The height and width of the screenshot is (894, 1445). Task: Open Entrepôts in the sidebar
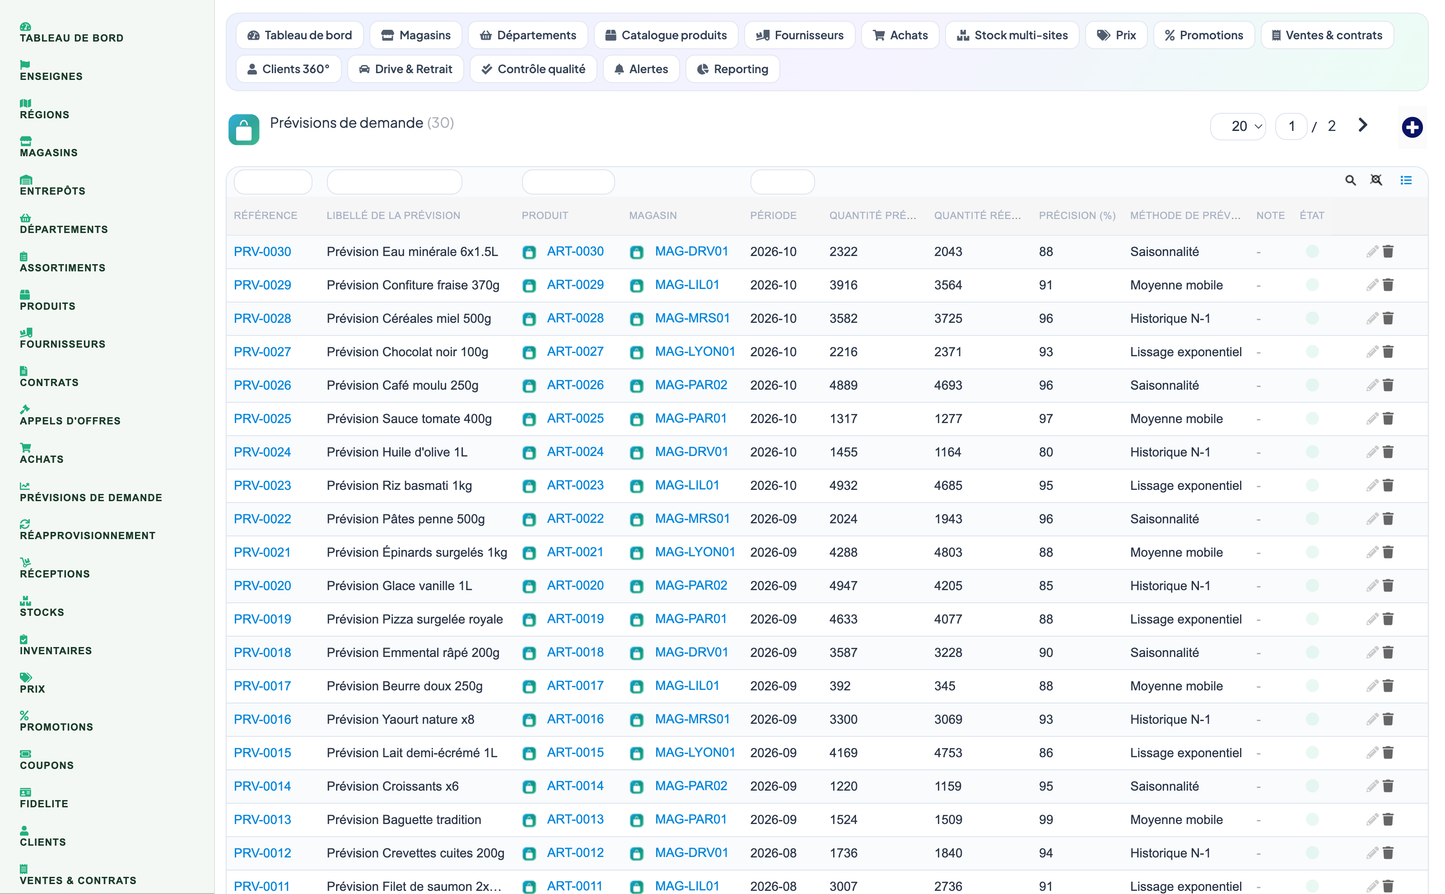(x=52, y=186)
